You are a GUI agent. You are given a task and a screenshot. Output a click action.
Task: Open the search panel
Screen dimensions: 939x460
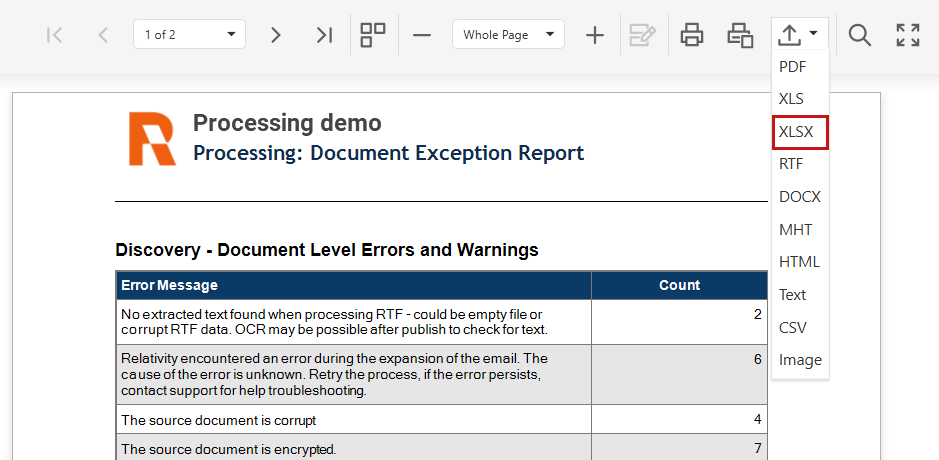click(x=859, y=35)
